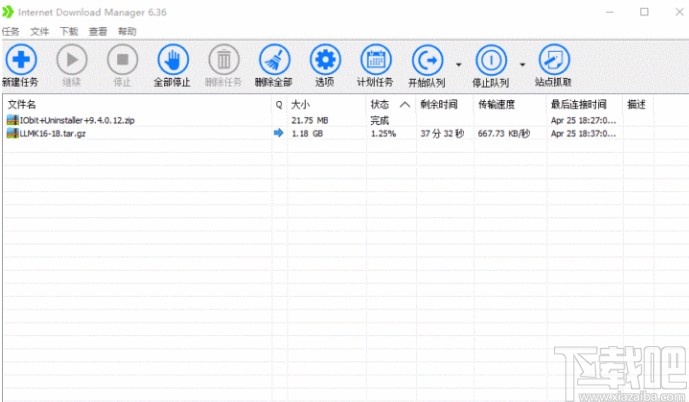Viewport: 689px width, 402px height.
Task: Click Apr 25 18:37 last connection cell
Action: [584, 133]
